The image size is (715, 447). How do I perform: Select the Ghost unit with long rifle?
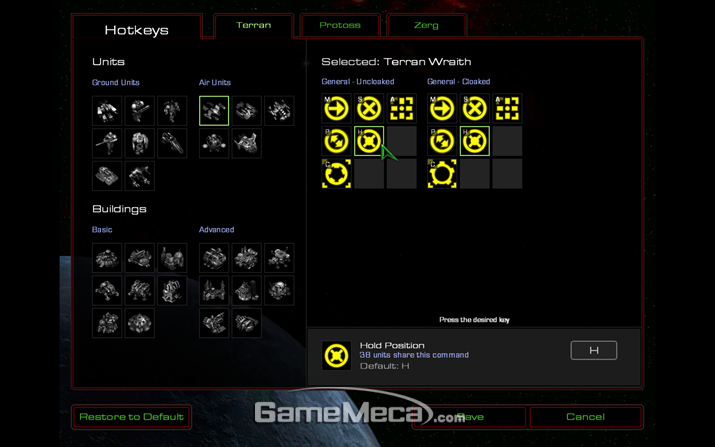tap(107, 143)
